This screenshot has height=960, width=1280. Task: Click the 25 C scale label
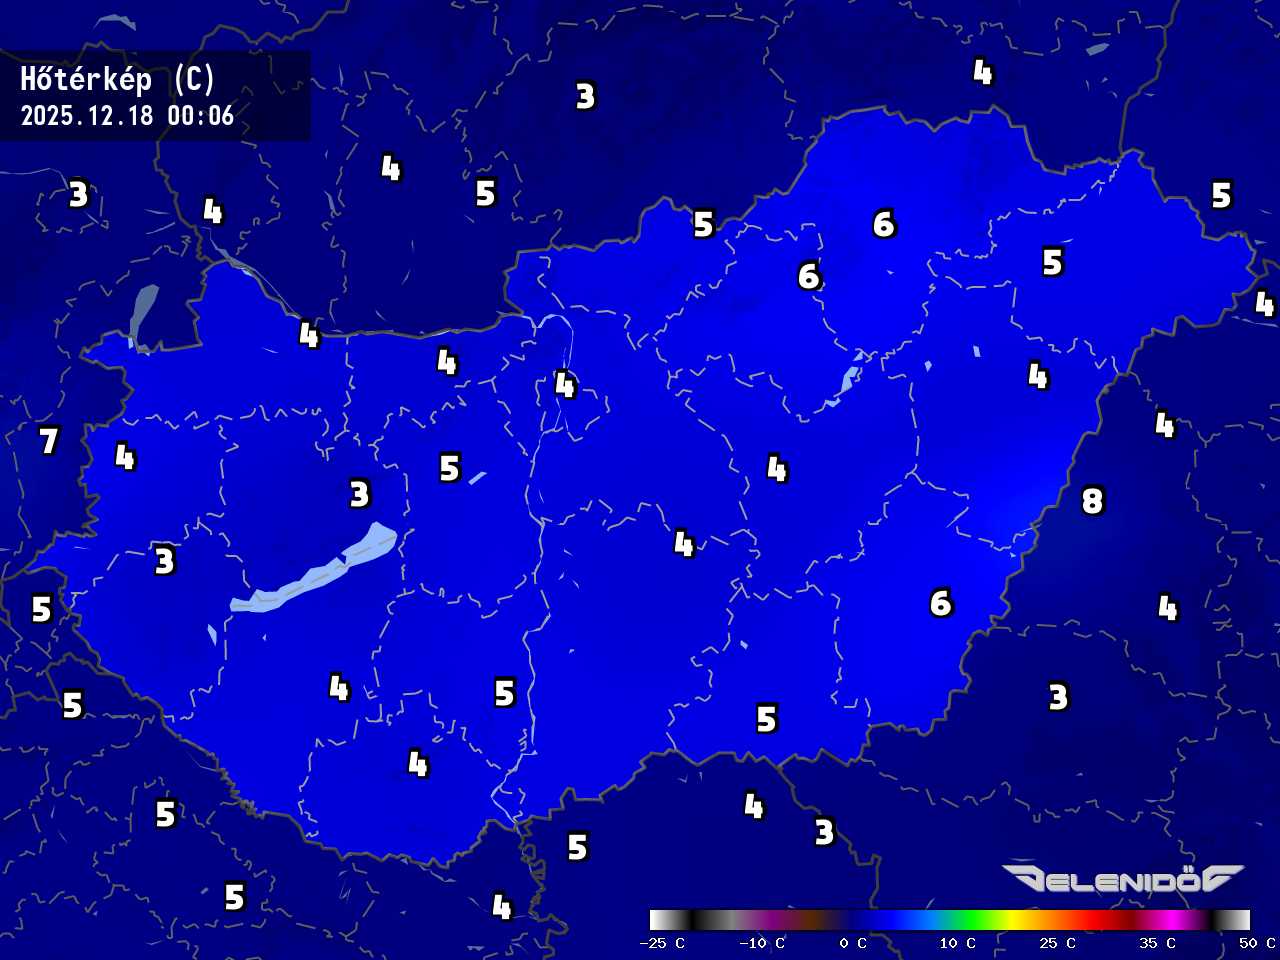pos(1057,943)
